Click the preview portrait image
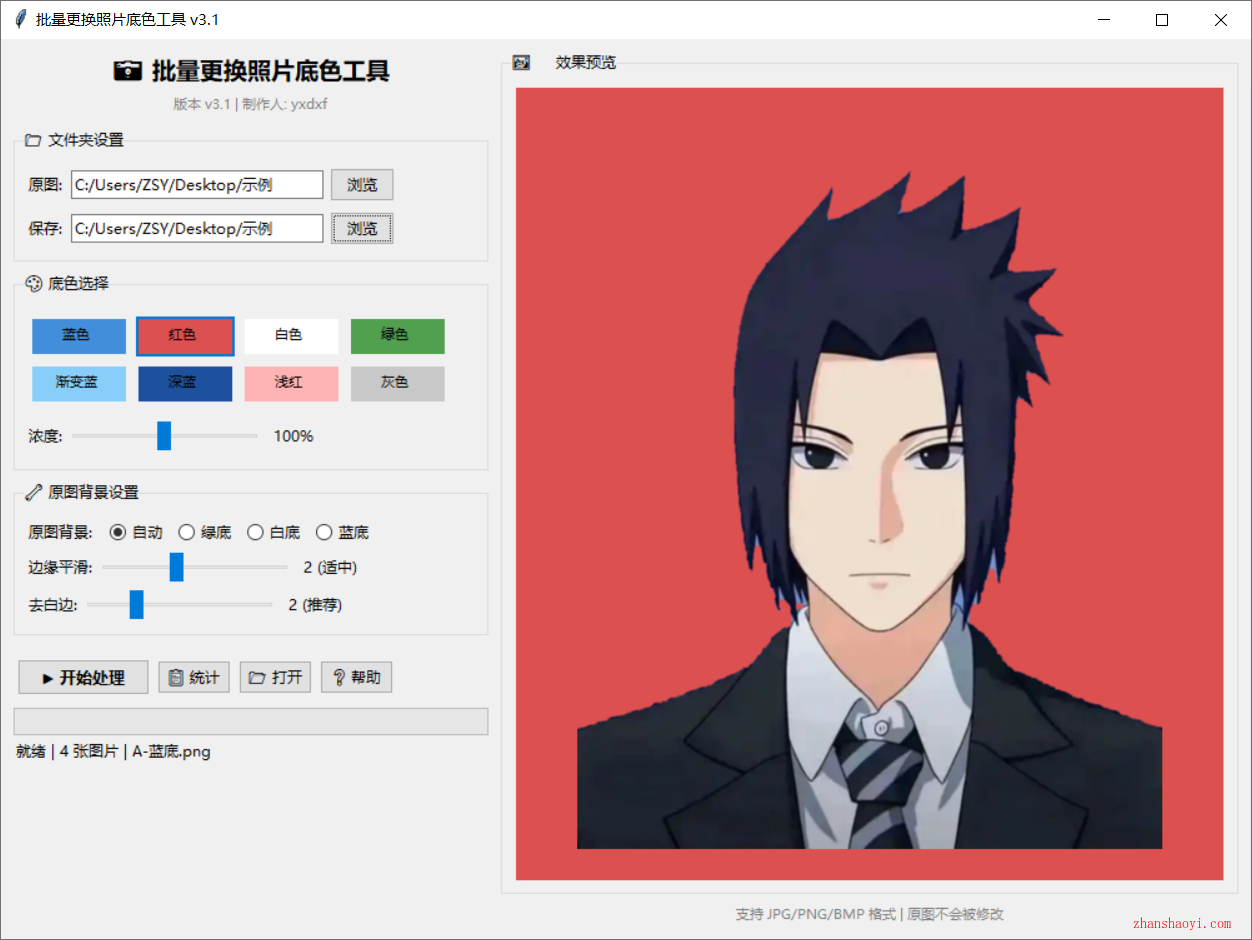 (869, 484)
